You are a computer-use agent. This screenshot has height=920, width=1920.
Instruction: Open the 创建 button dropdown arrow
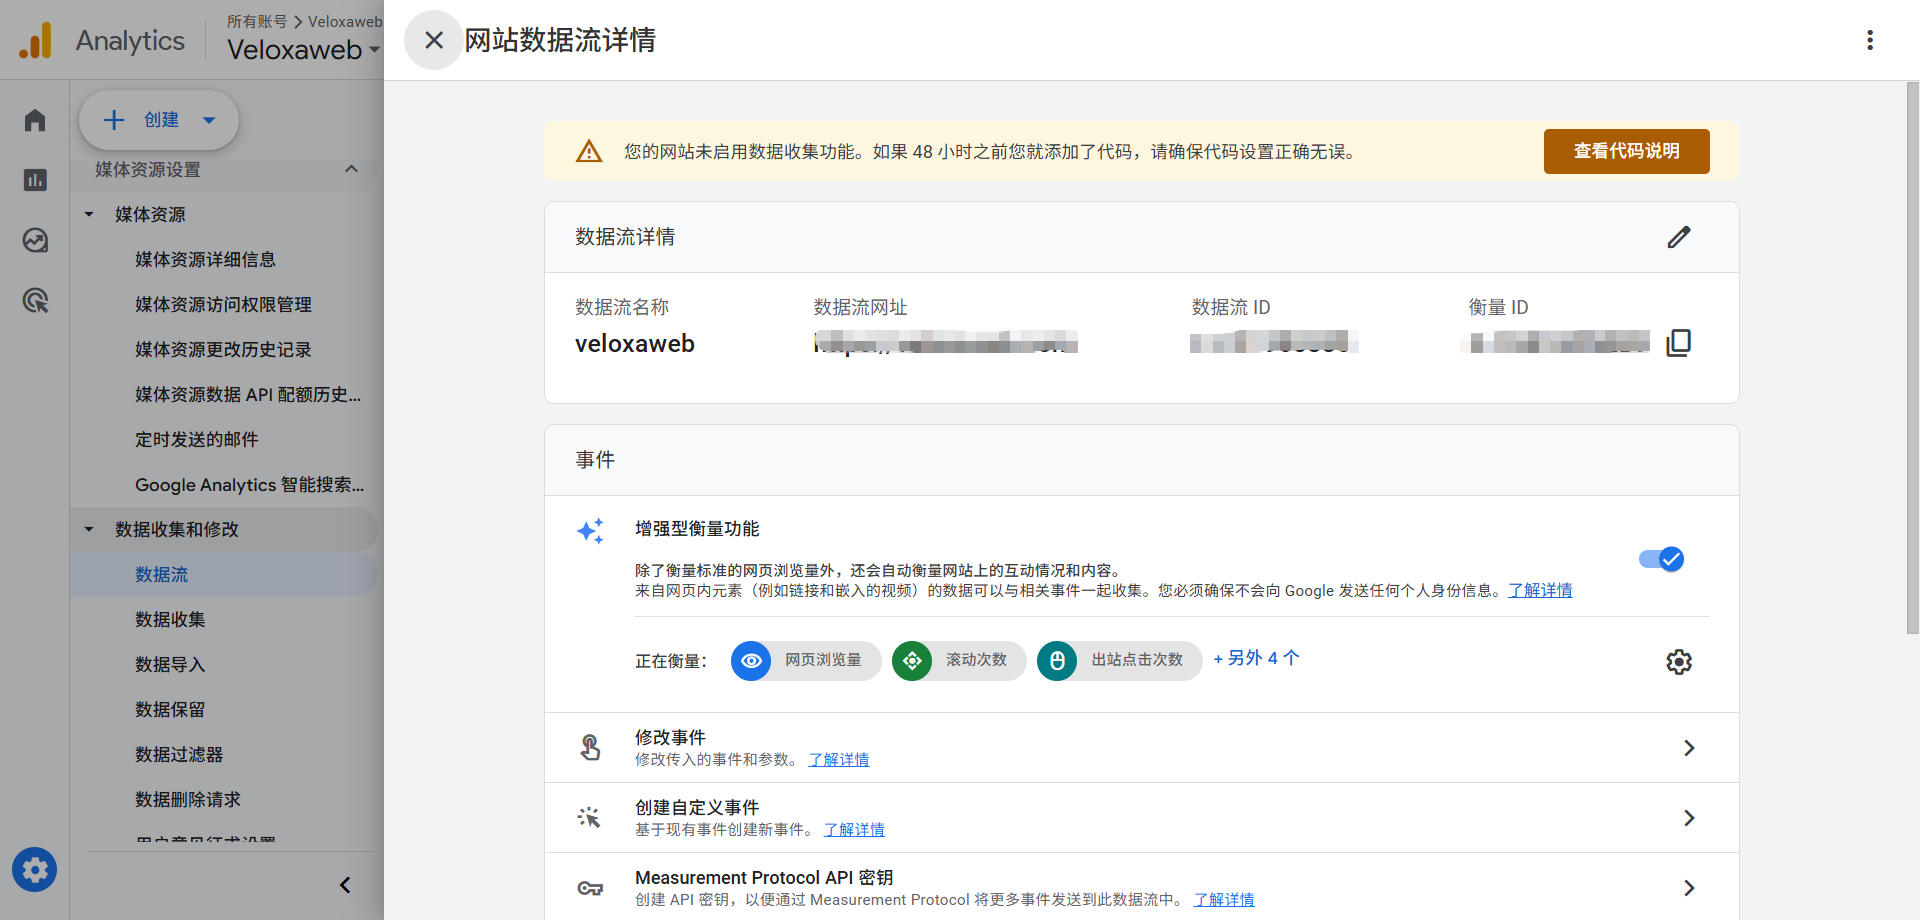(210, 120)
